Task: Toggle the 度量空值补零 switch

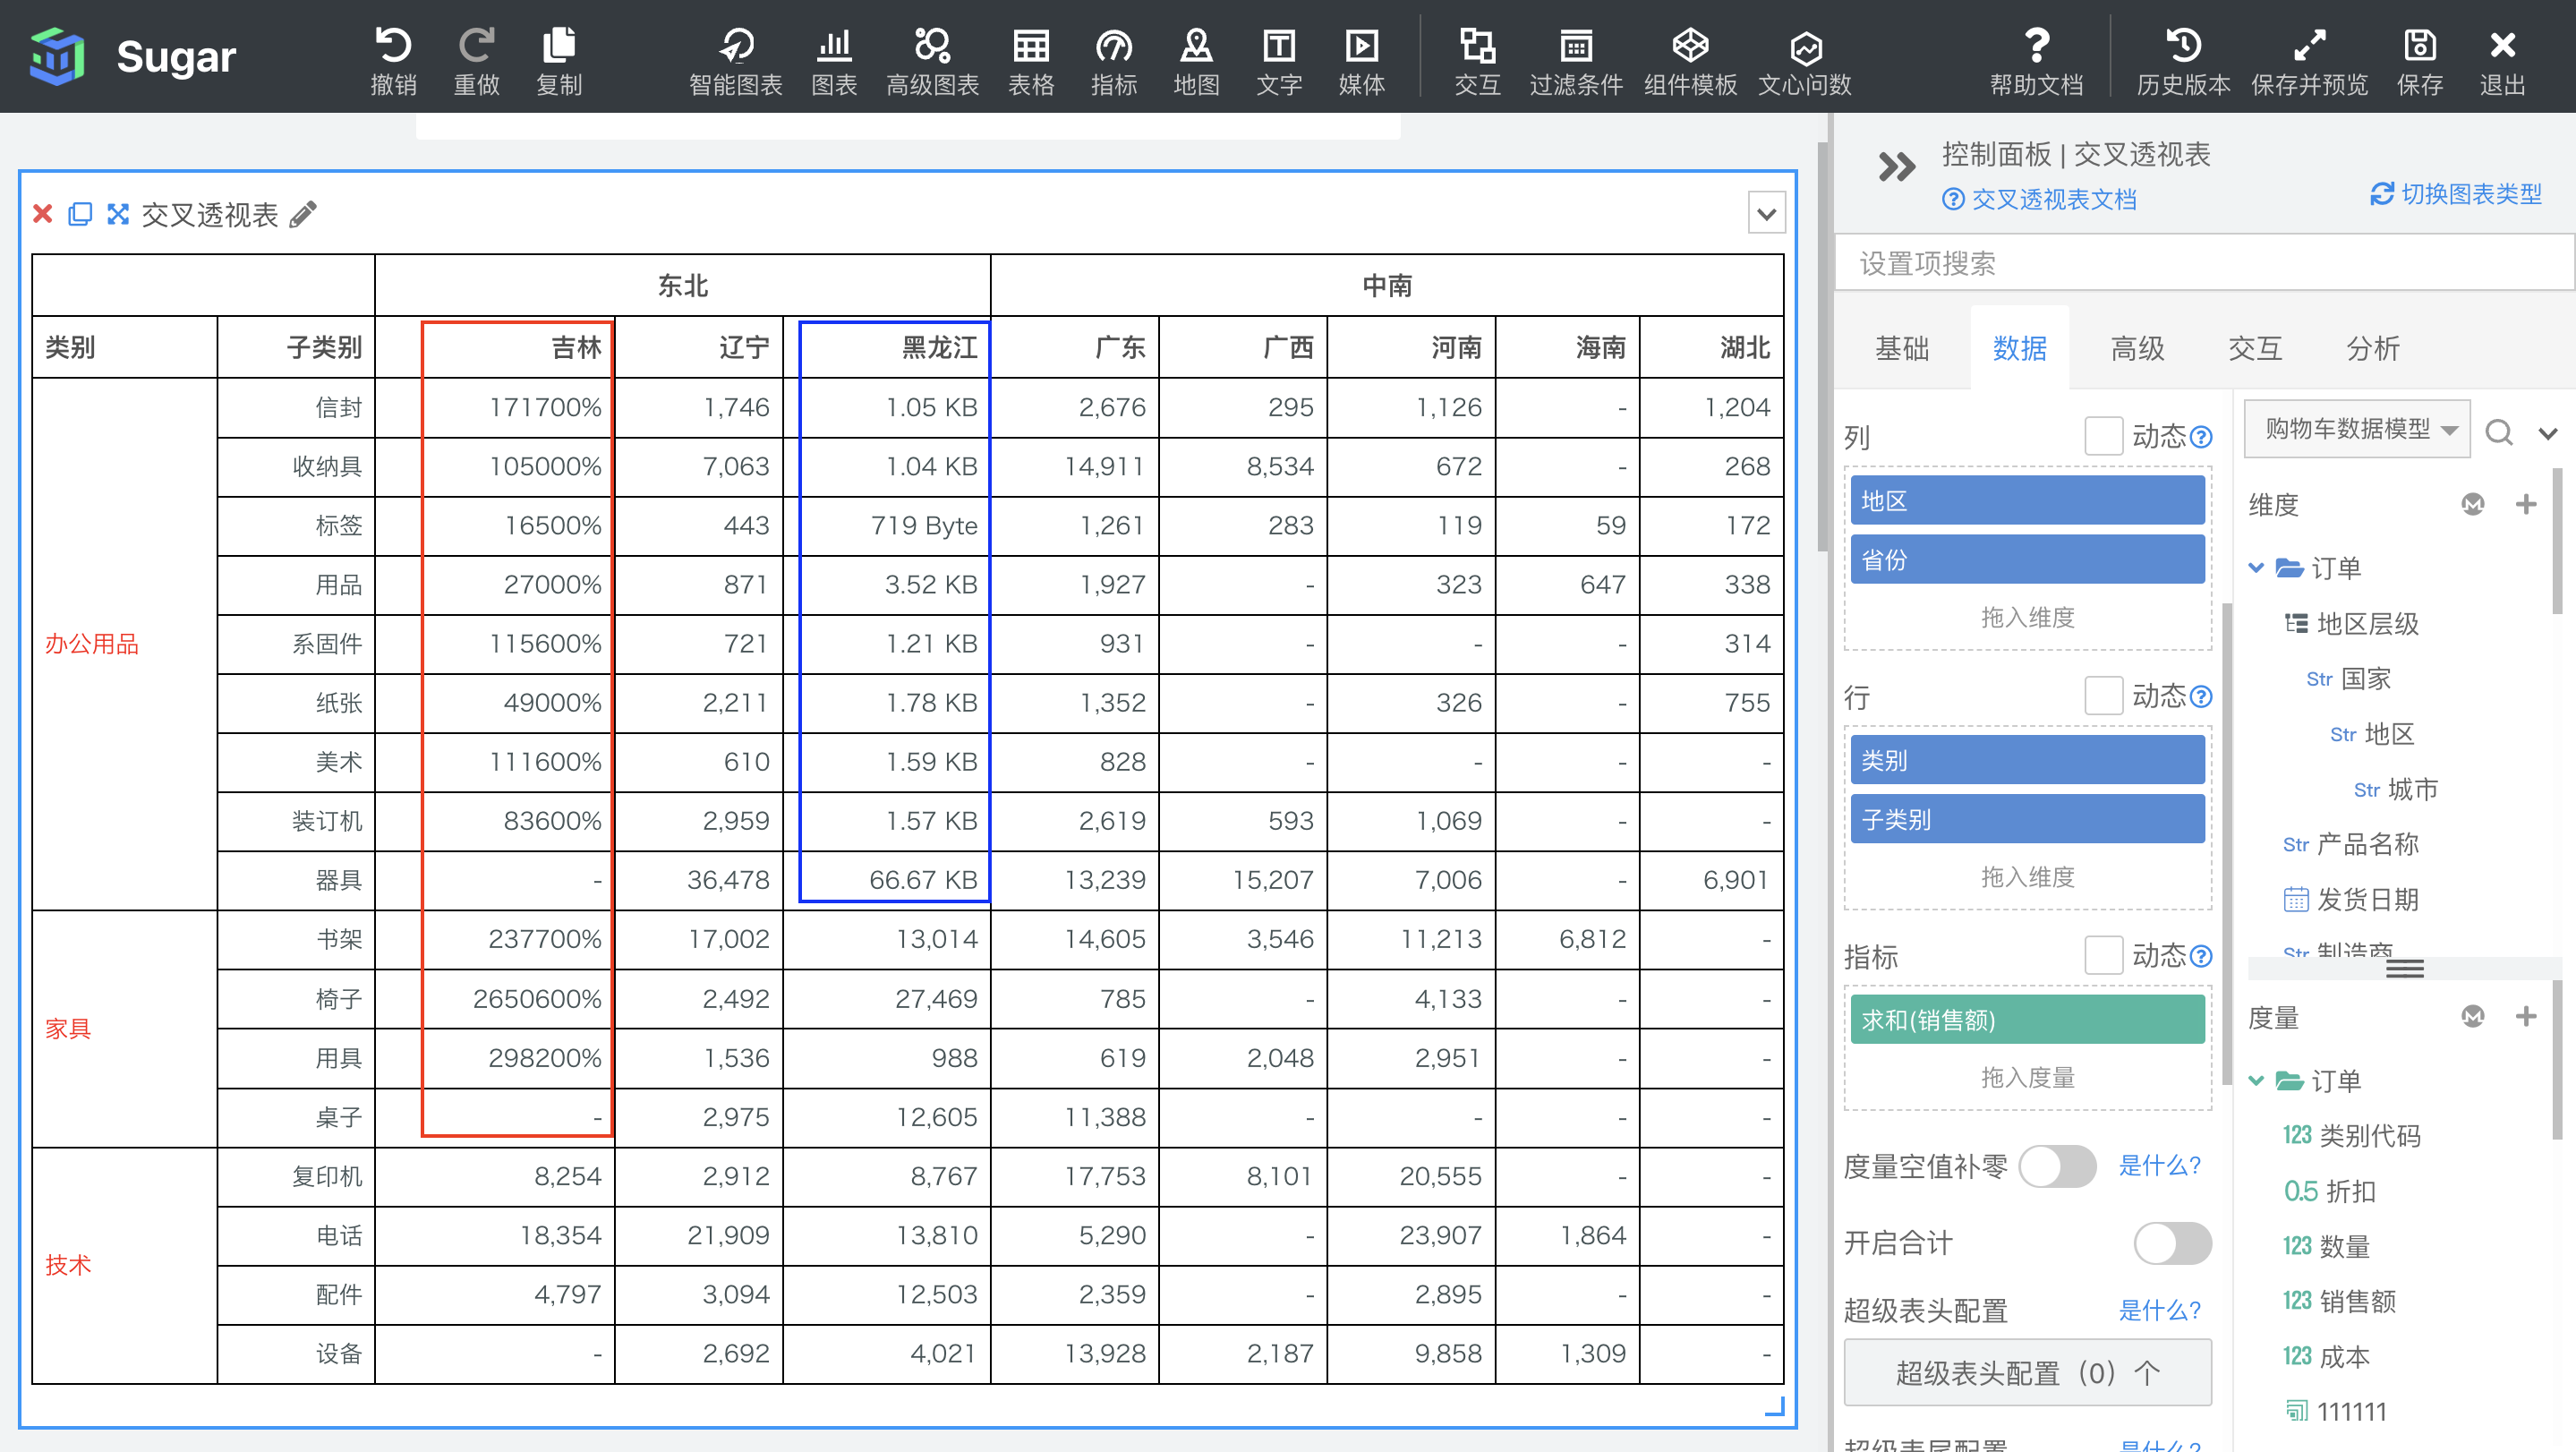Action: (x=2056, y=1166)
